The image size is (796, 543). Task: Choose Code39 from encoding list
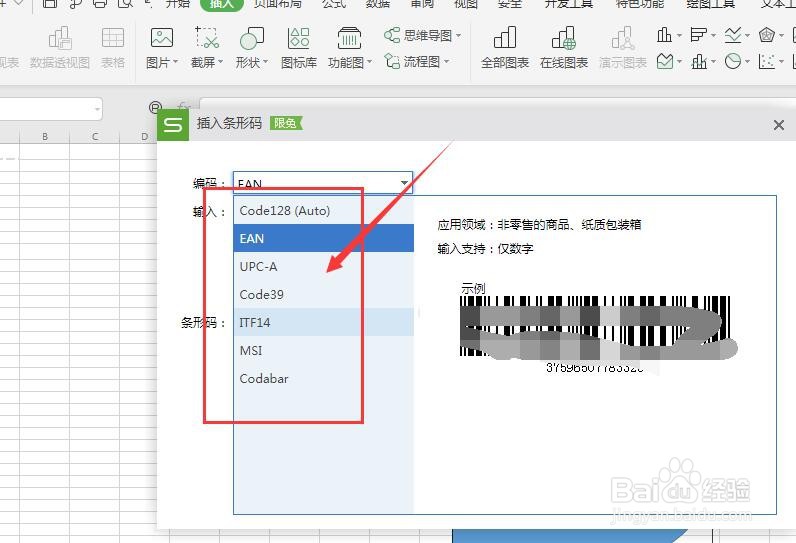tap(324, 294)
